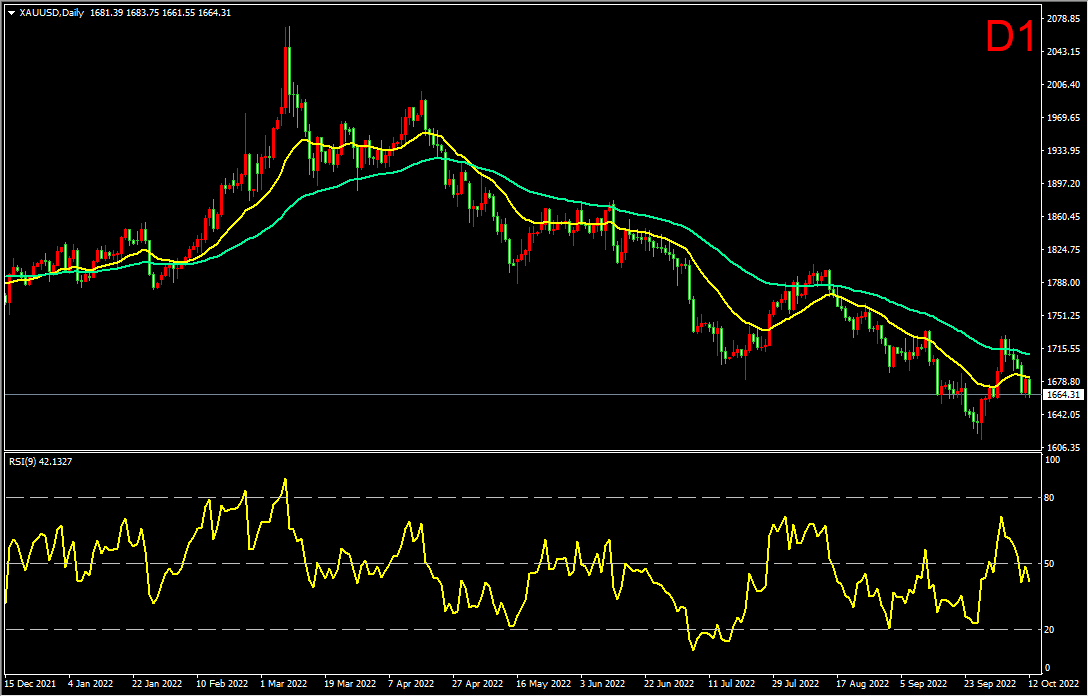Click the 3 Jun 2022 date label
The height and width of the screenshot is (697, 1089).
603,684
